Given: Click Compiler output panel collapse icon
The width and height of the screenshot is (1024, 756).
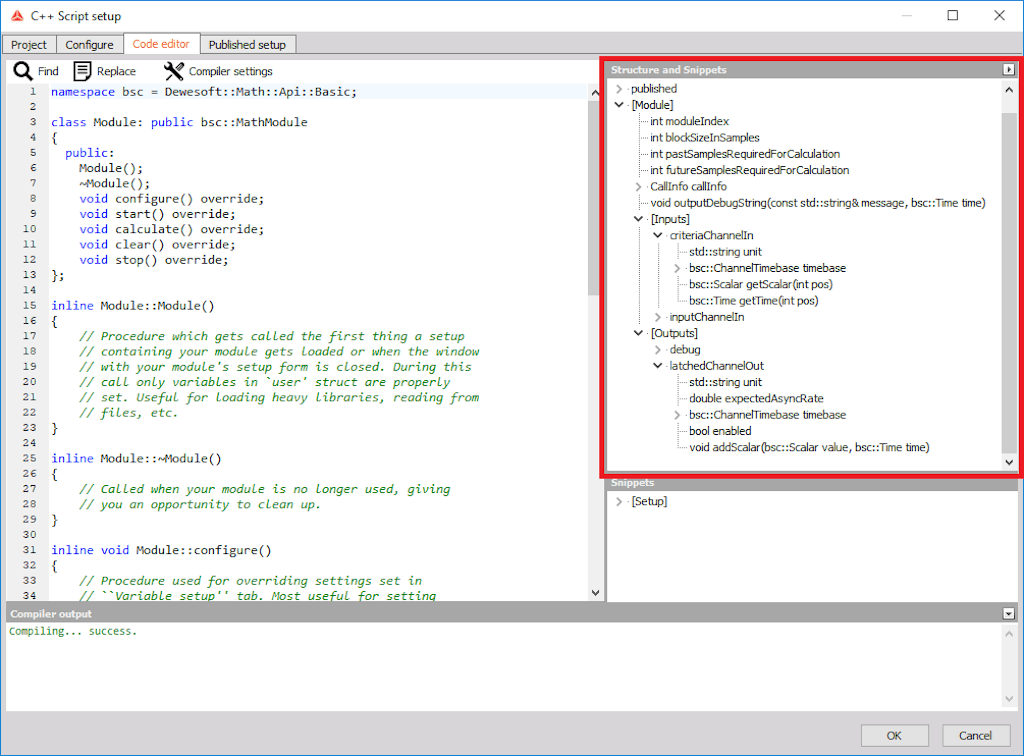Looking at the screenshot, I should coord(1009,614).
